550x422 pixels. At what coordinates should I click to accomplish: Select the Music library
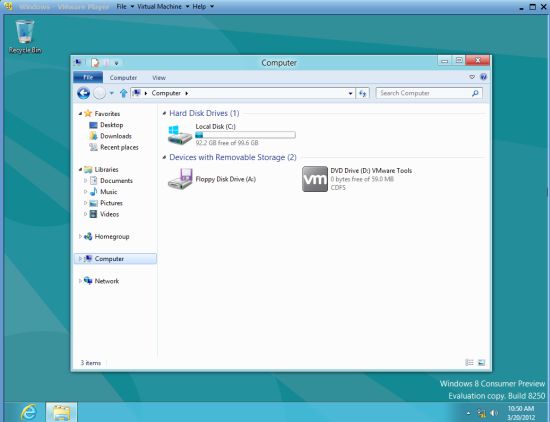108,192
